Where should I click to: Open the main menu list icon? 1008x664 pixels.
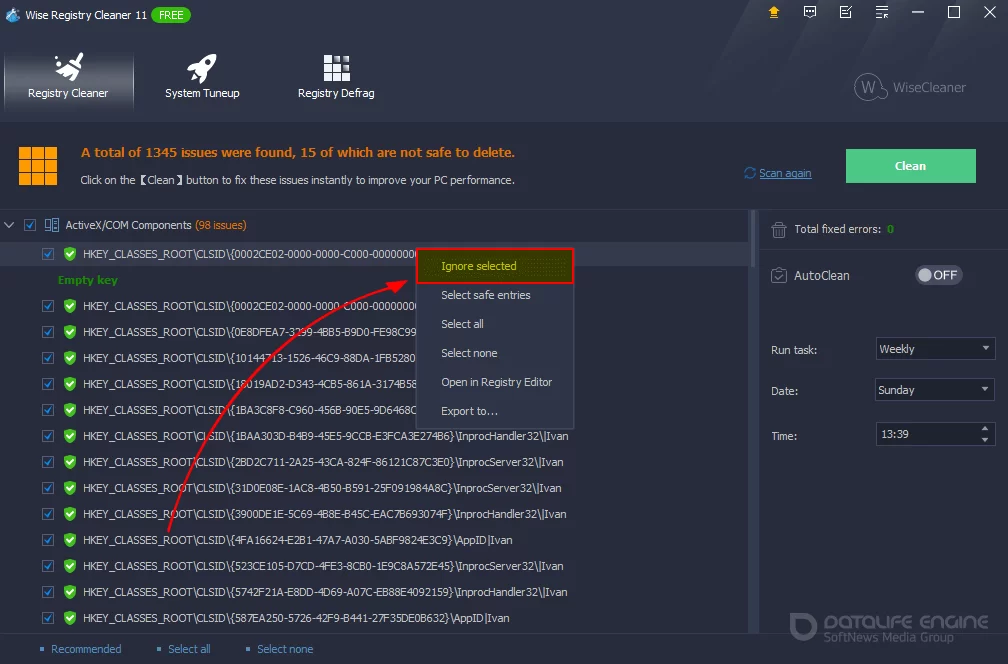coord(882,13)
